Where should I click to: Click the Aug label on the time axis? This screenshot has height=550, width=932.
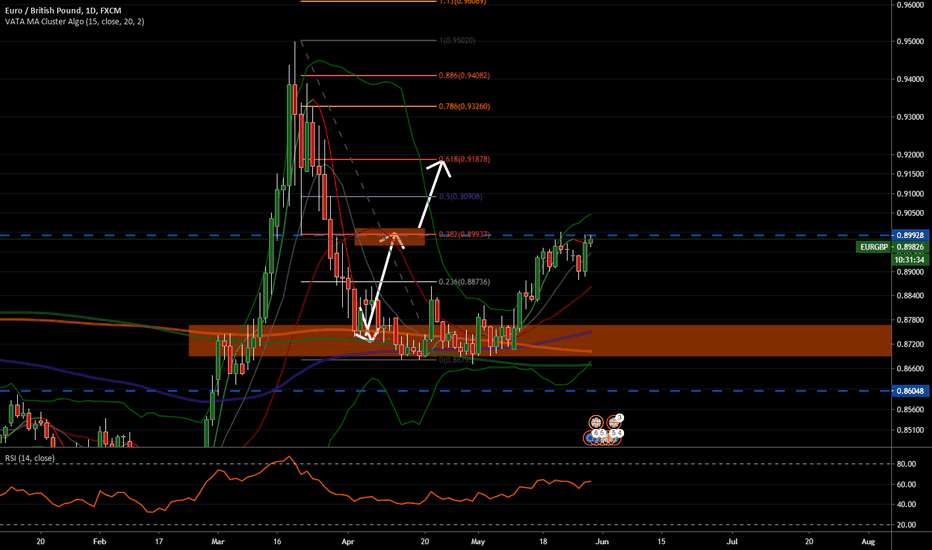click(x=868, y=542)
